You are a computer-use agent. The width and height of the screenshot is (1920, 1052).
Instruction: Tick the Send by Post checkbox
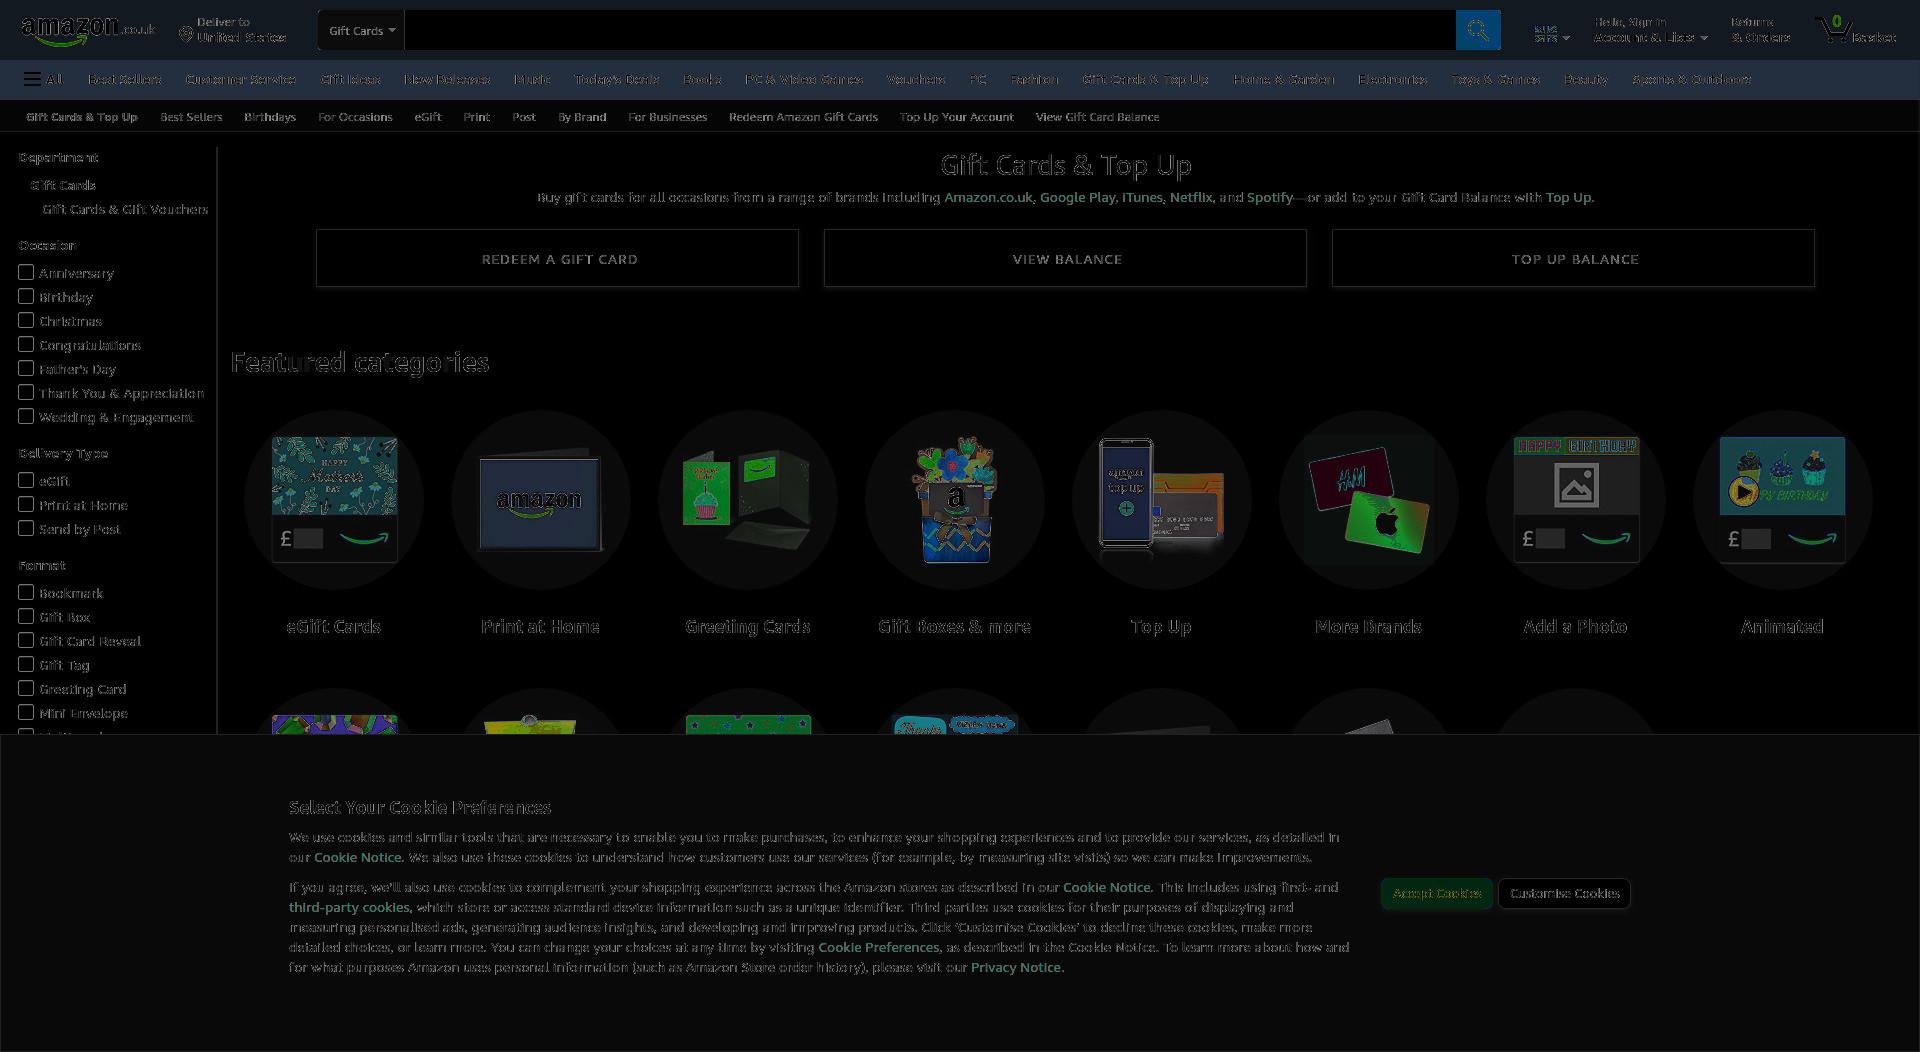[x=26, y=528]
